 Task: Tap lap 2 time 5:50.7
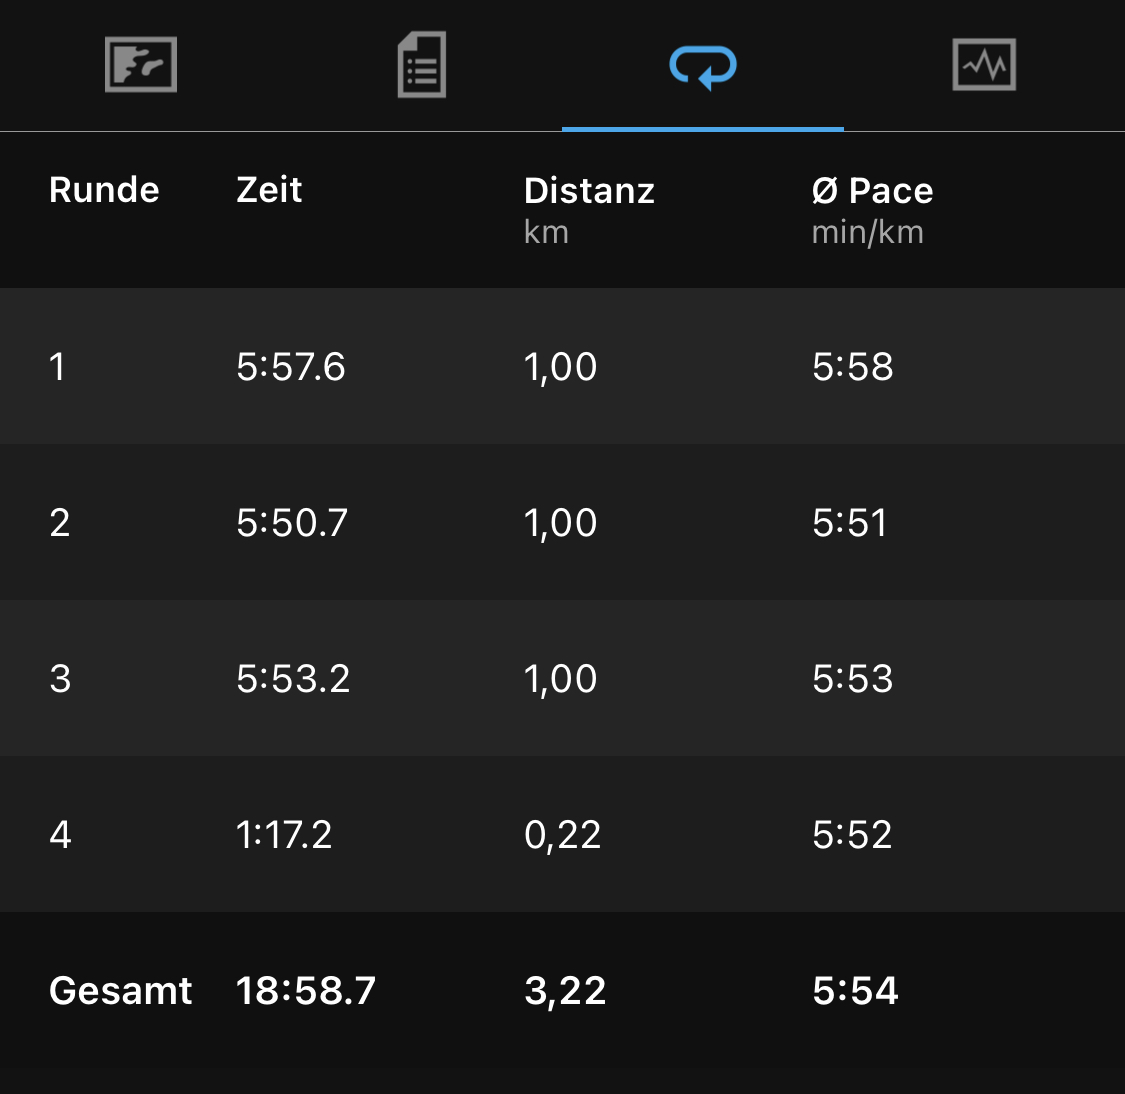click(x=292, y=523)
